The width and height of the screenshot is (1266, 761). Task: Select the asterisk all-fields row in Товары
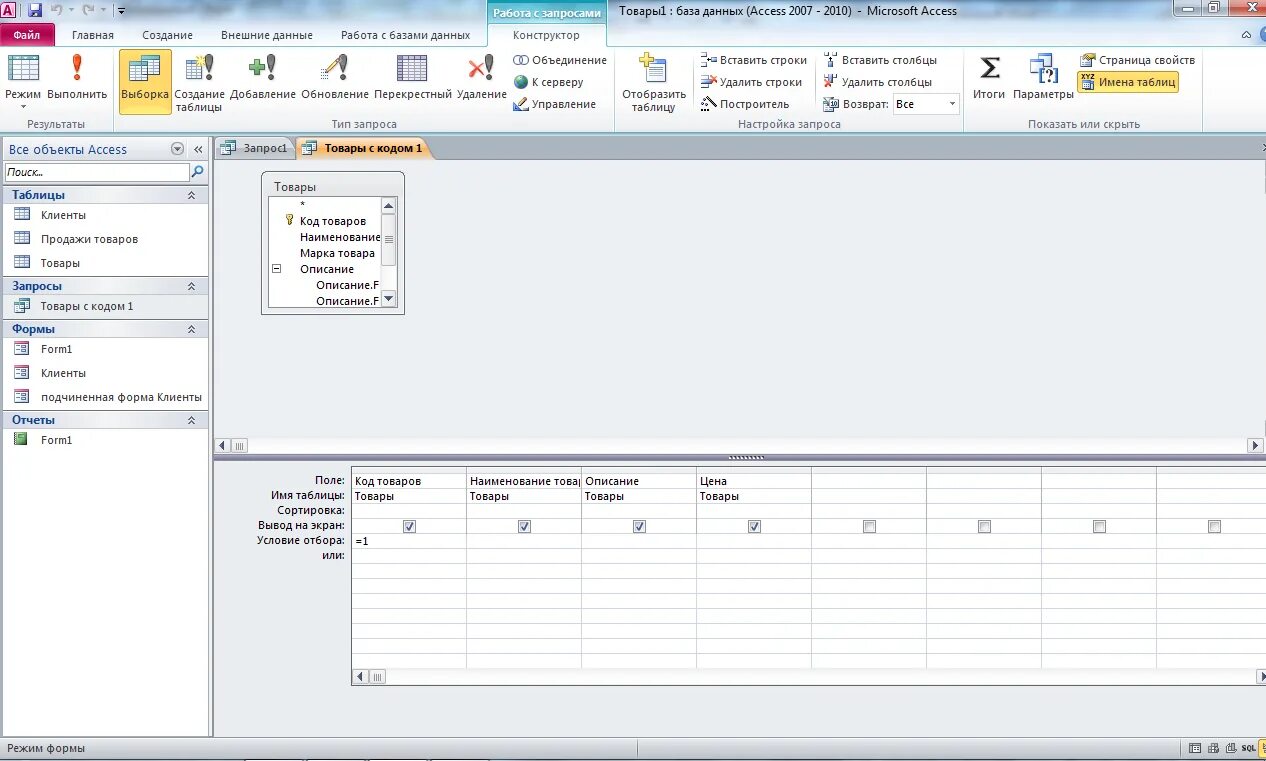[302, 205]
